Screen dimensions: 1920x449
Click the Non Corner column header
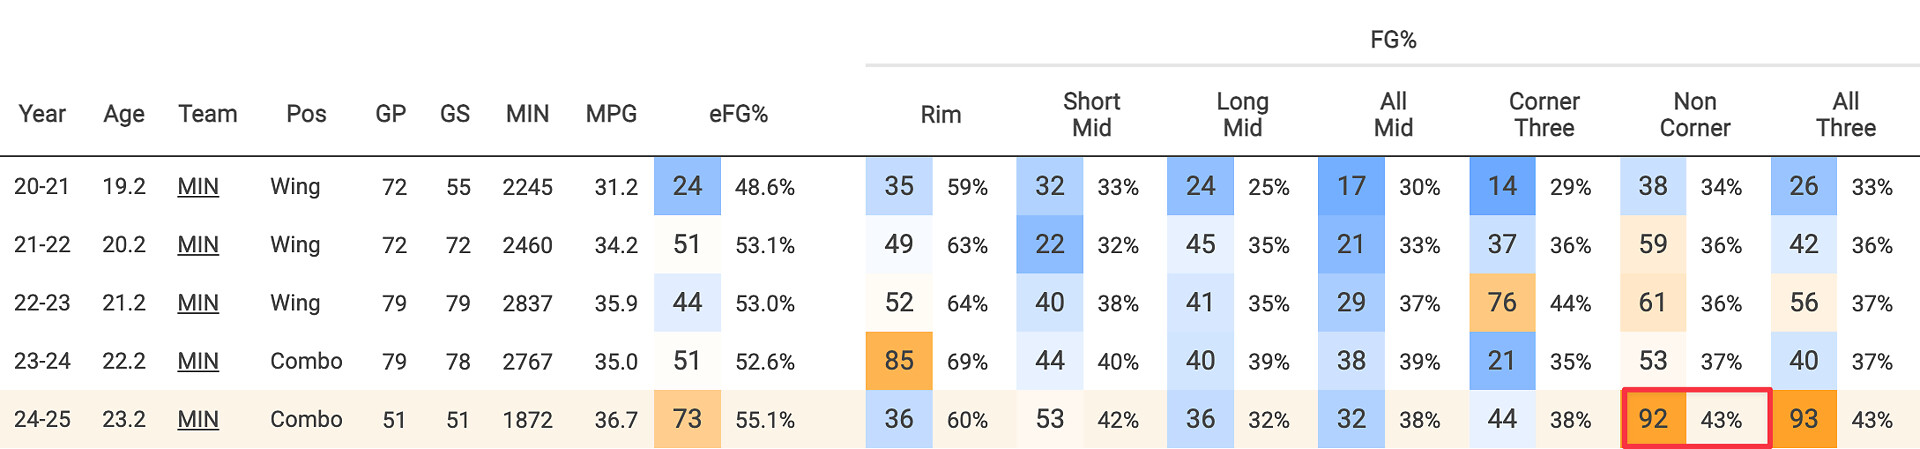pos(1695,114)
